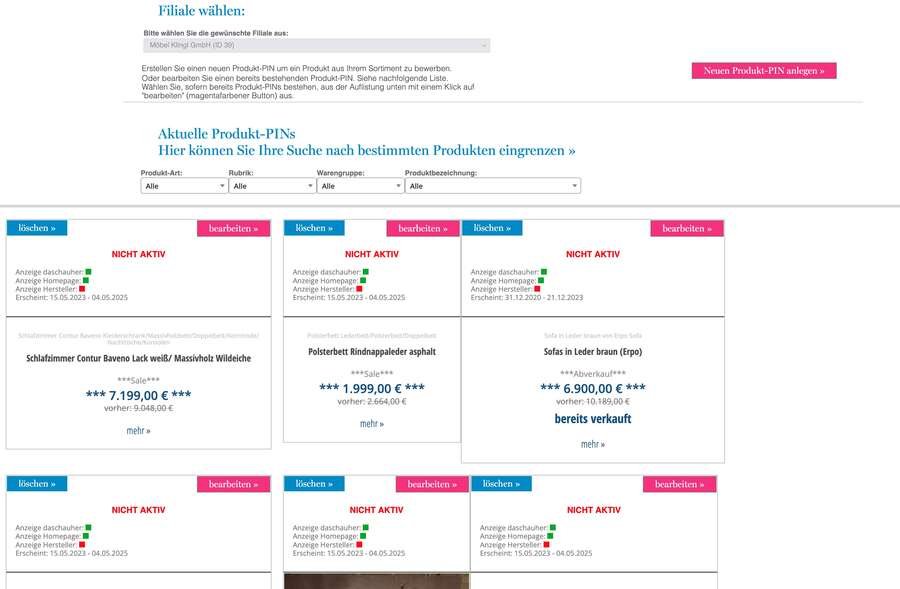Viewport: 900px width, 589px height.
Task: Click red Anzeige Hersteller indicator on Sofas card
Action: (537, 289)
